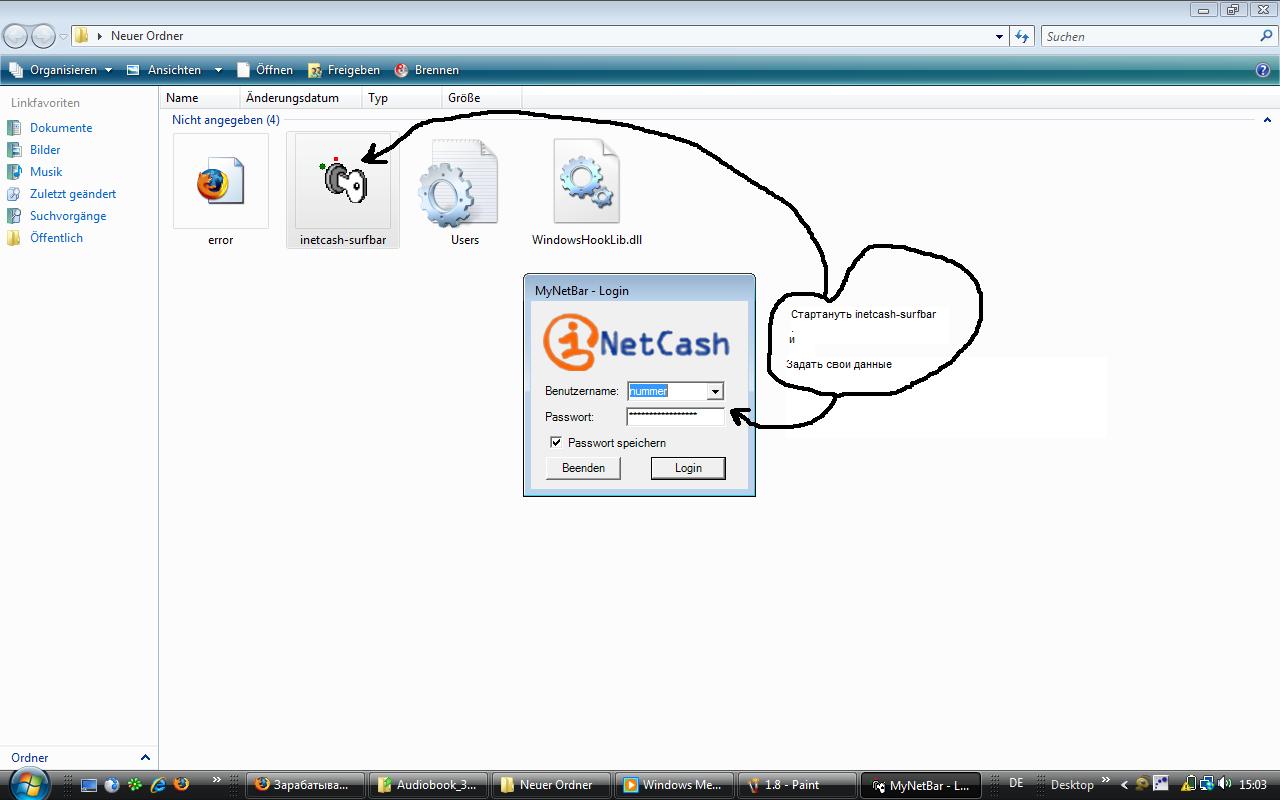Screen dimensions: 1280x800
Task: Switch to the 1.8 - Paint taskbar window
Action: coord(796,785)
